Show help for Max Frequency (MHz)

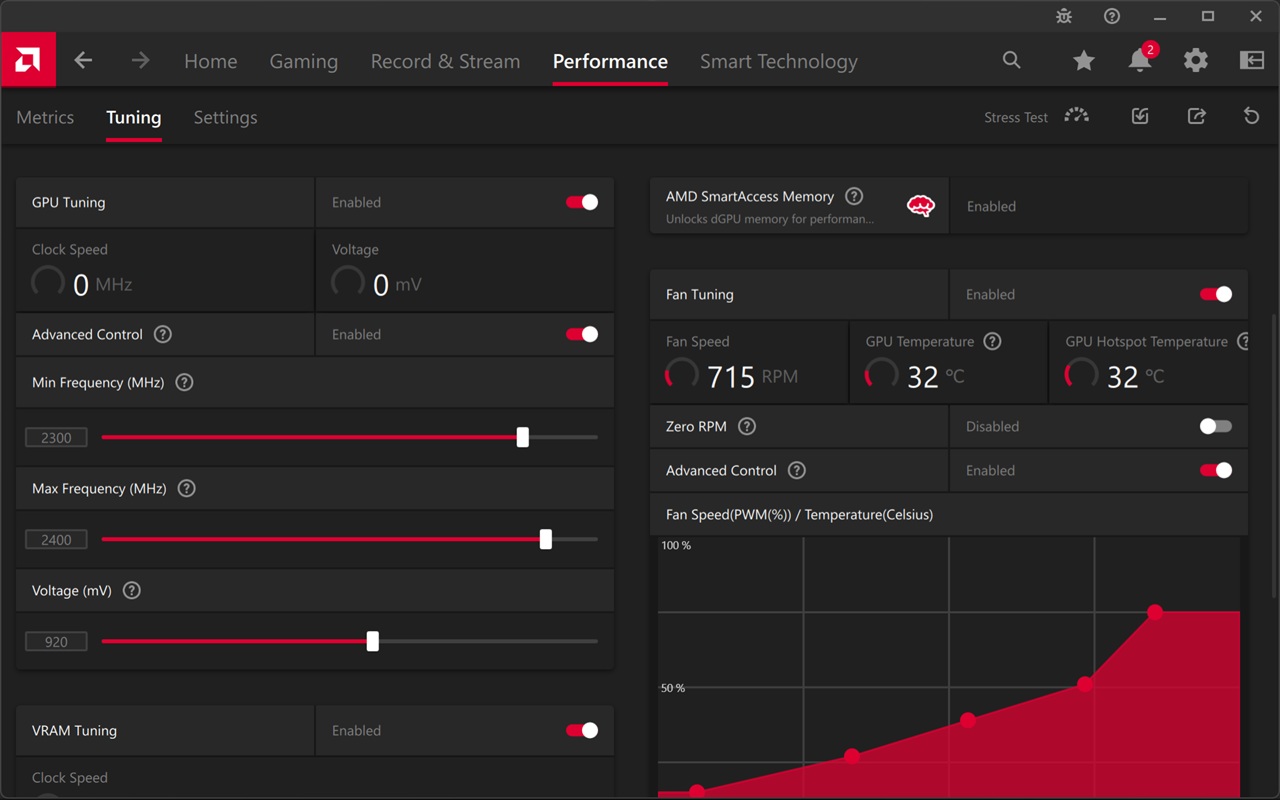tap(186, 488)
